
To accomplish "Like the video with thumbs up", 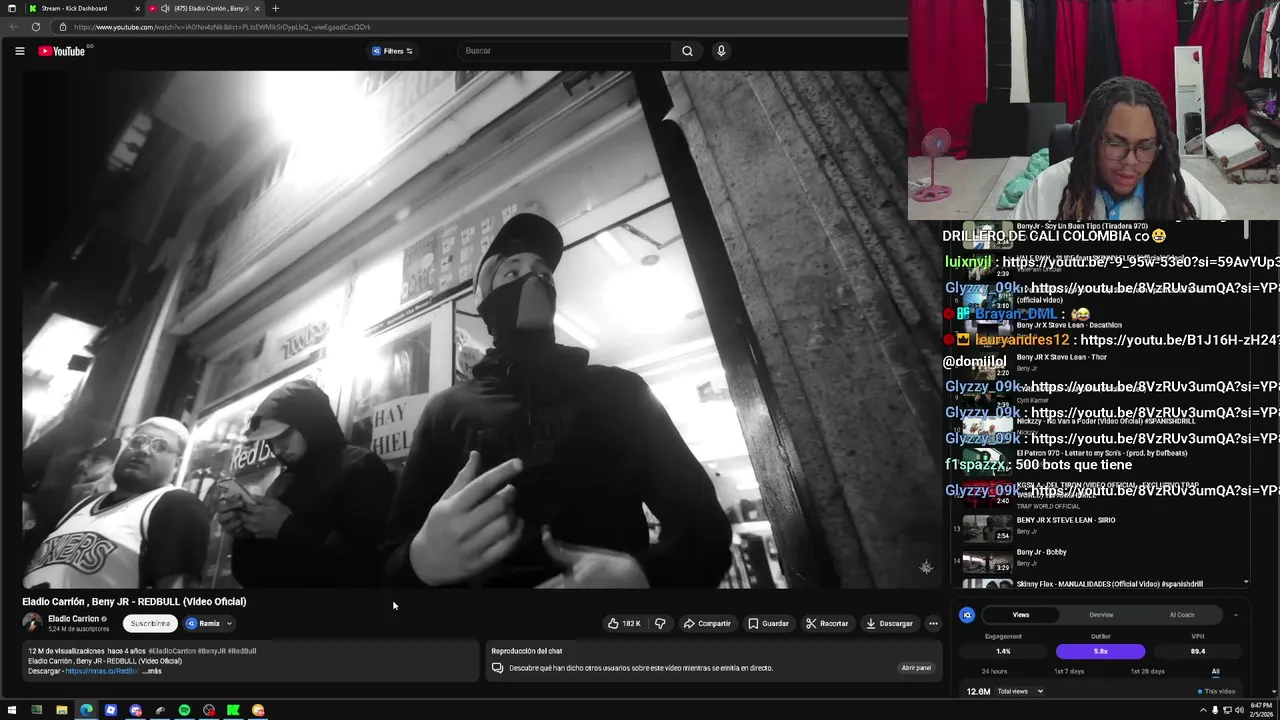I will (624, 623).
